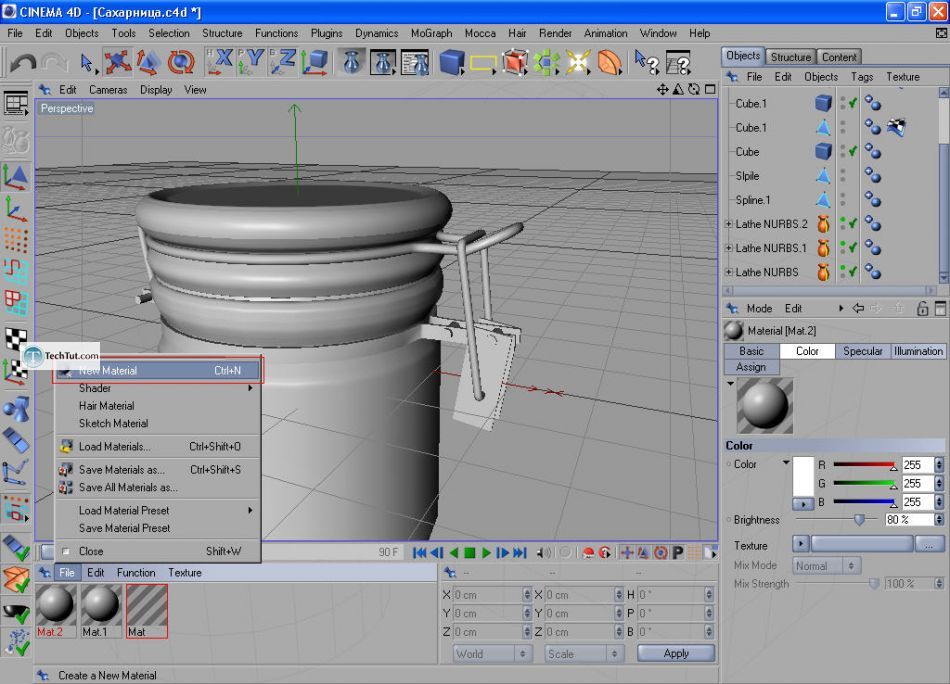The image size is (950, 684).
Task: Open material manager Texture menu
Action: (185, 573)
